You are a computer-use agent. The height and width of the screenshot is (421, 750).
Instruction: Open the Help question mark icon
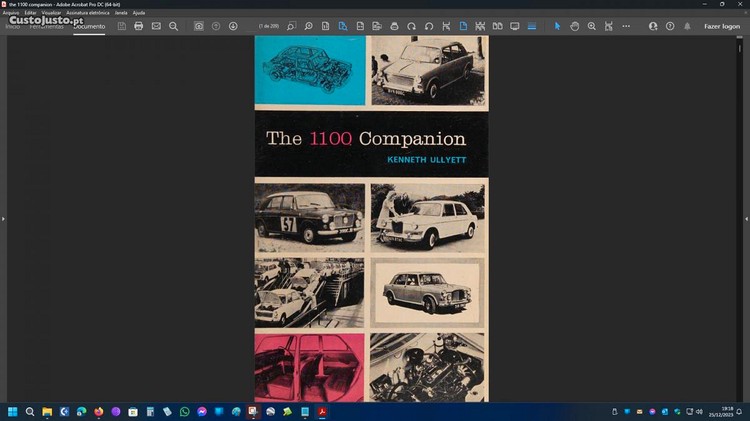coord(670,26)
